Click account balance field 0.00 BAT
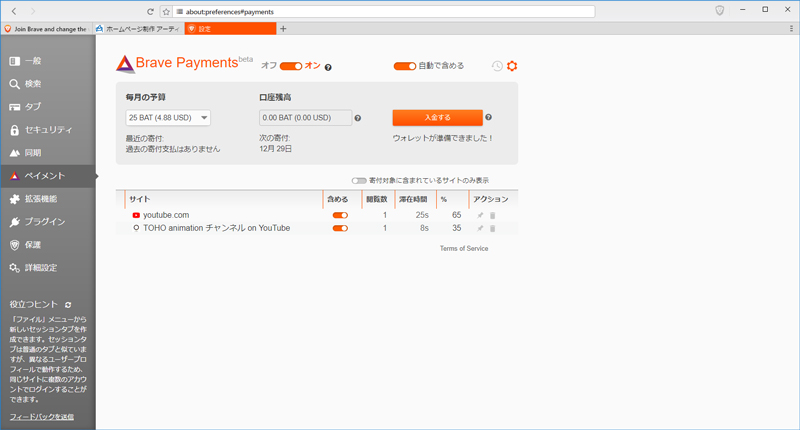The image size is (800, 430). tap(305, 118)
